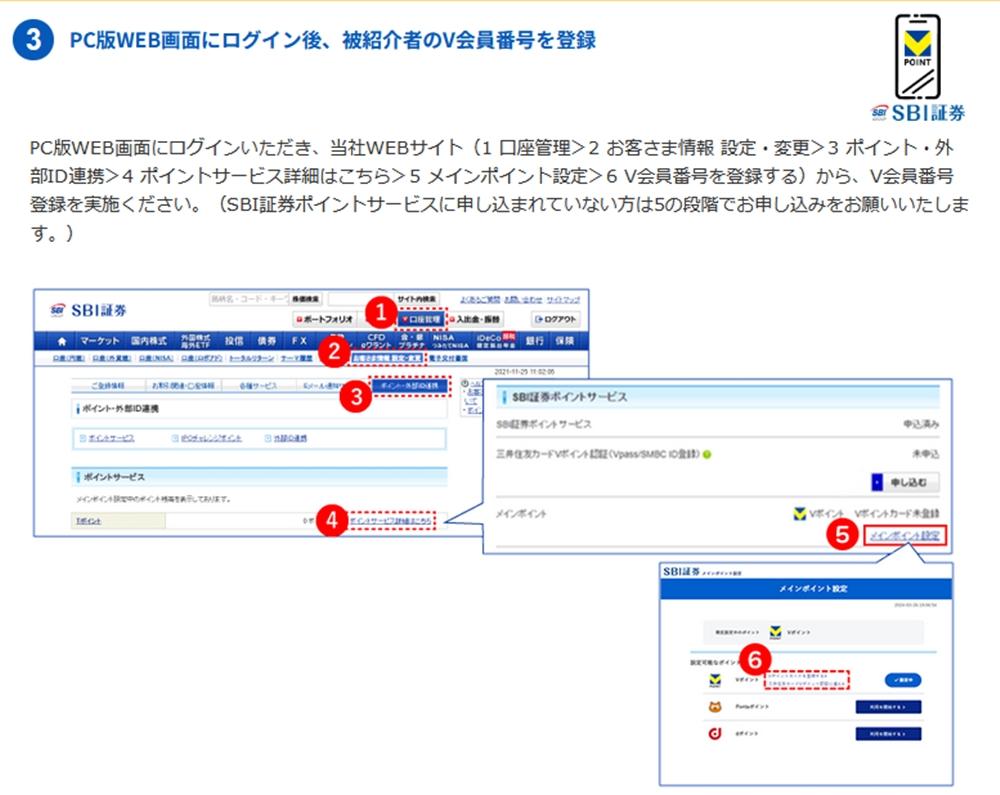Viewport: 1000px width, 795px height.
Task: Click the Vポイントカード未登録 text
Action: 897,513
